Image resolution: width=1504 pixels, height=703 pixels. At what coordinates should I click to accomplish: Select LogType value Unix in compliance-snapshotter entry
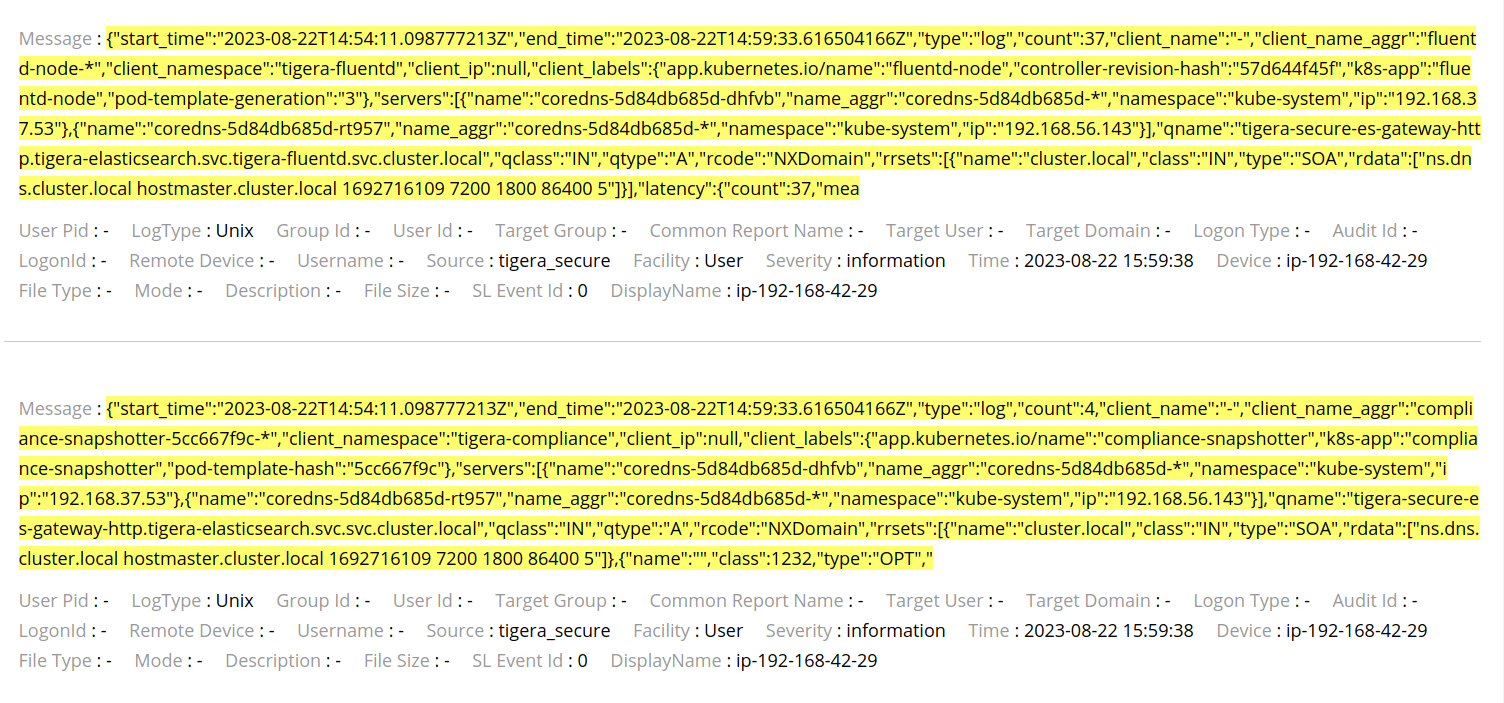click(235, 601)
